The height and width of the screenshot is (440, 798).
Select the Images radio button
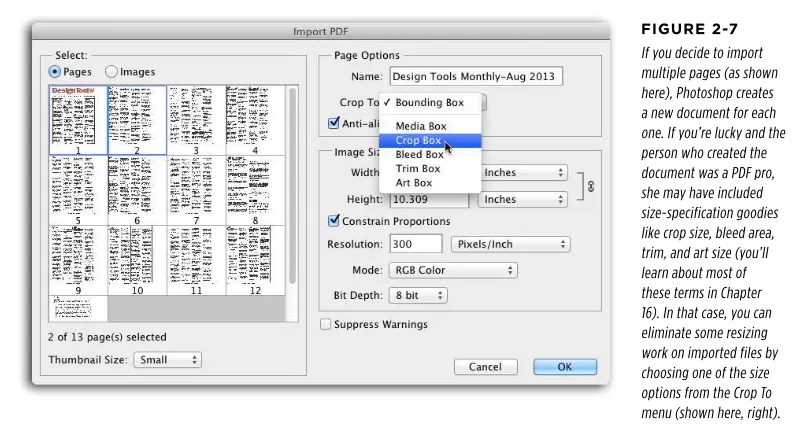111,72
